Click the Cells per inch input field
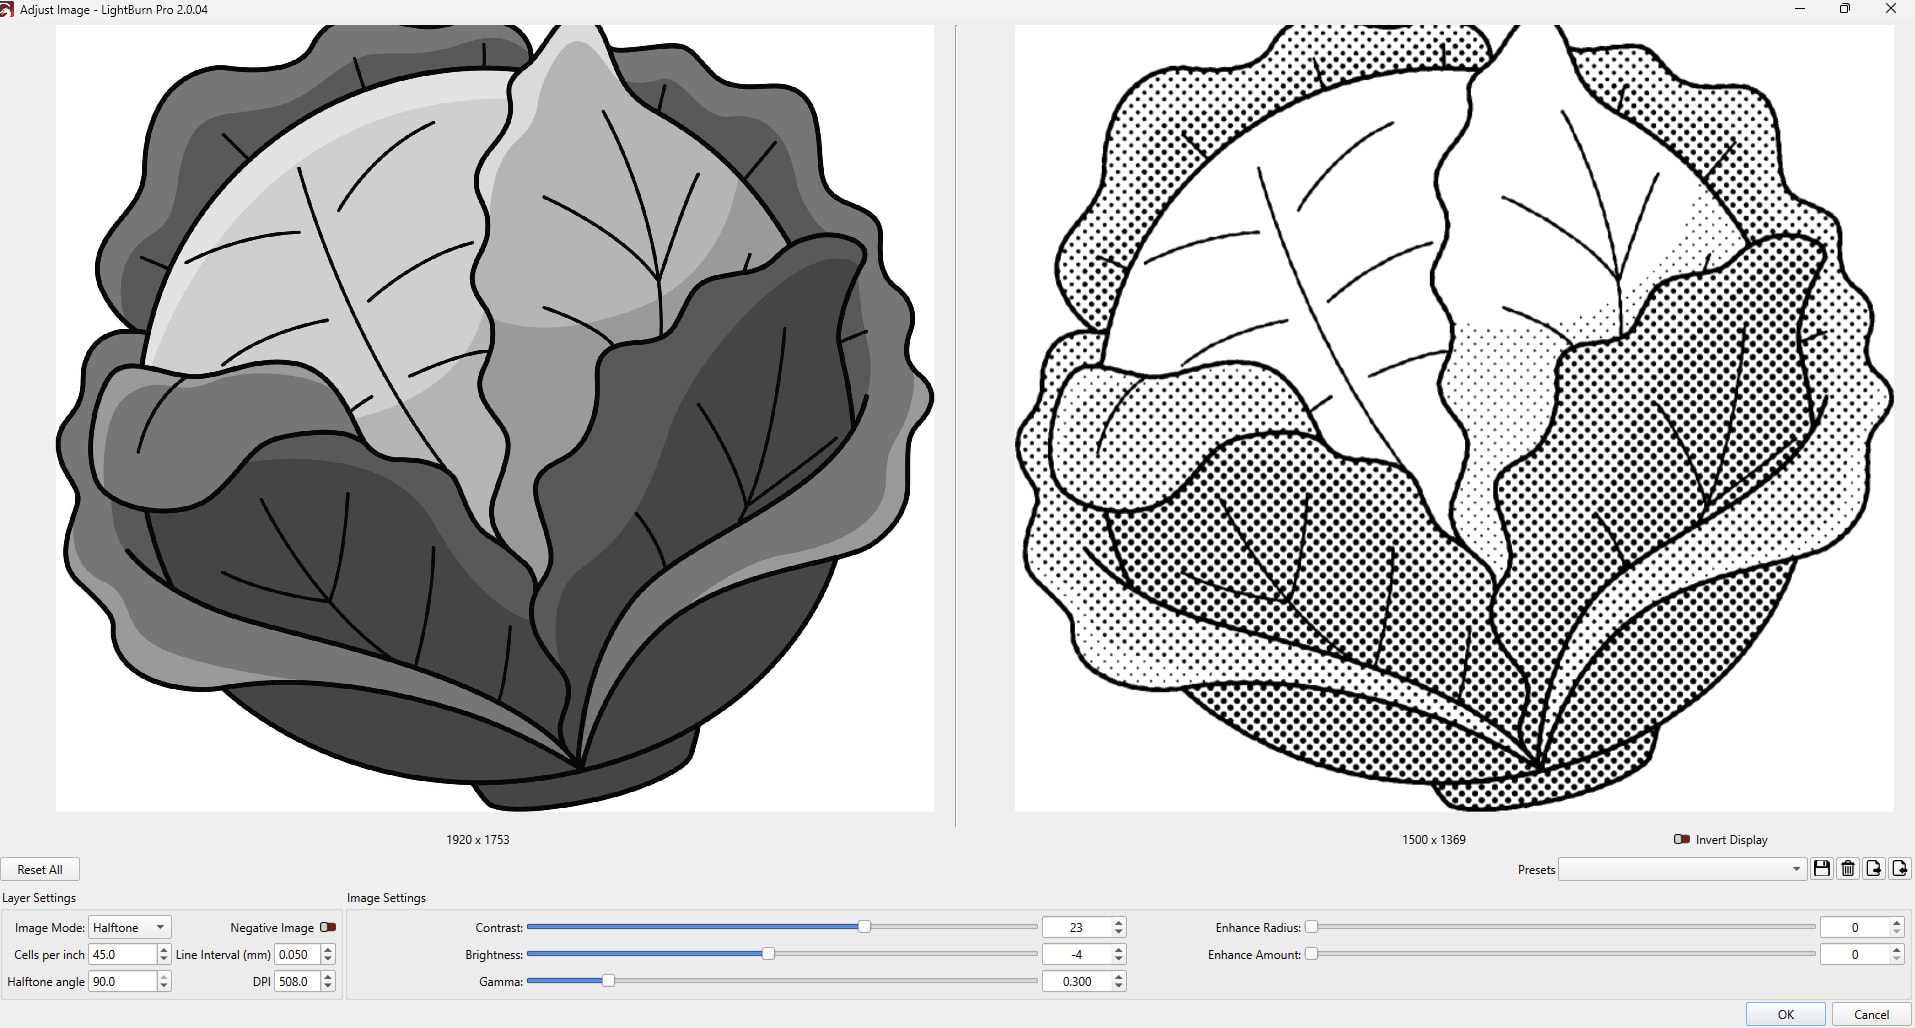Screen dimensions: 1915x1028 point(122,955)
